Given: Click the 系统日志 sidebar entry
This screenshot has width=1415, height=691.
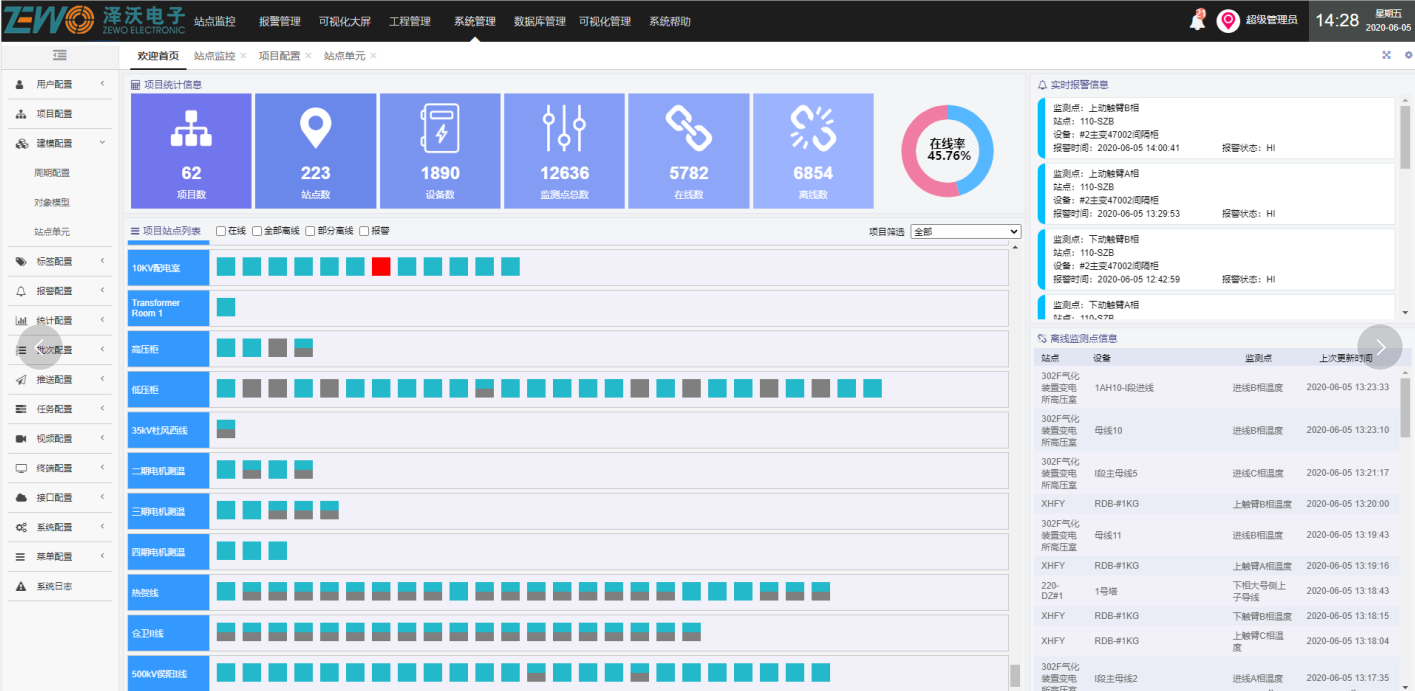Looking at the screenshot, I should click(54, 587).
